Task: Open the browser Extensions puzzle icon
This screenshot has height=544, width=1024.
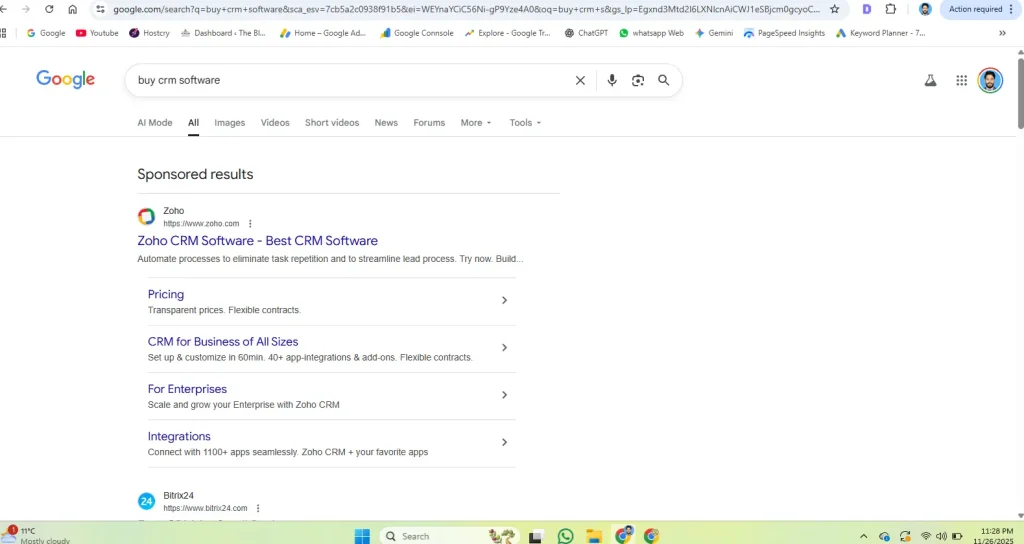Action: (891, 9)
